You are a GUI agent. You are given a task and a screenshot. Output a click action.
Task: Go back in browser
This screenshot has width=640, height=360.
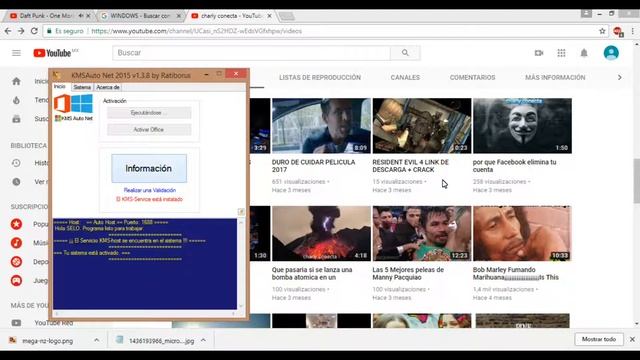[x=8, y=31]
